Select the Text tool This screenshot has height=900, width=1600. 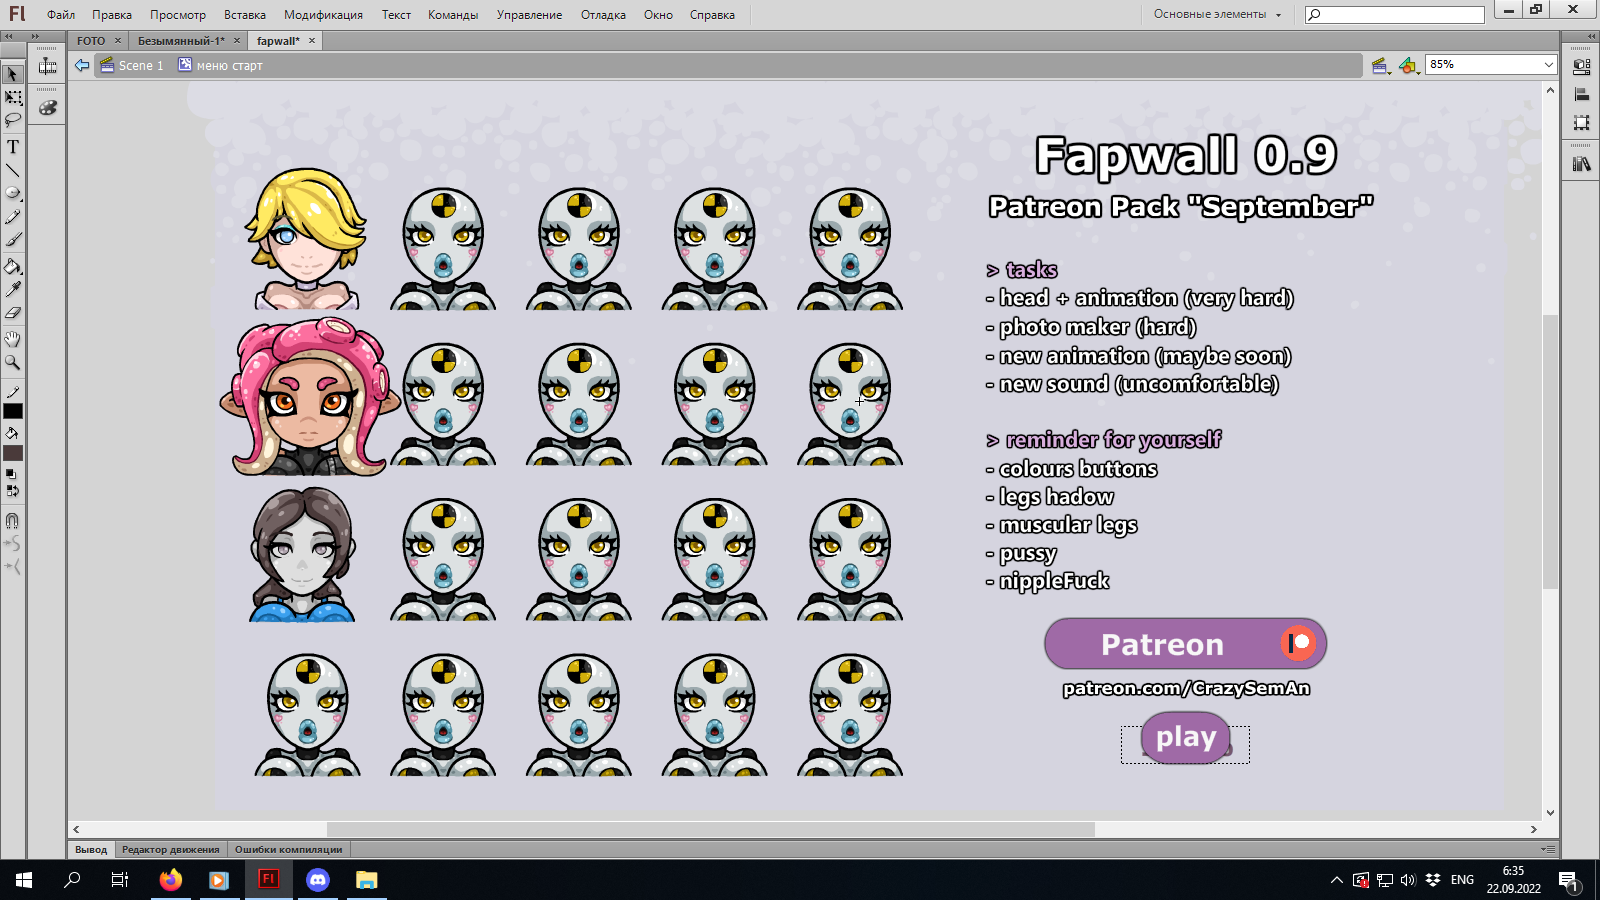pos(13,147)
